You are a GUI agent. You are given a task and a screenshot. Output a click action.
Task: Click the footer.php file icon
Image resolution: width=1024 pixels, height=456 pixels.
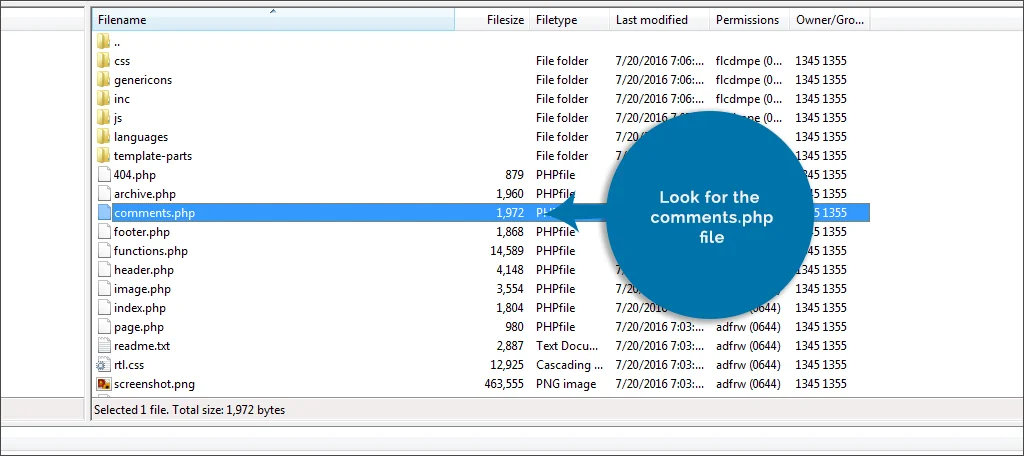point(104,231)
